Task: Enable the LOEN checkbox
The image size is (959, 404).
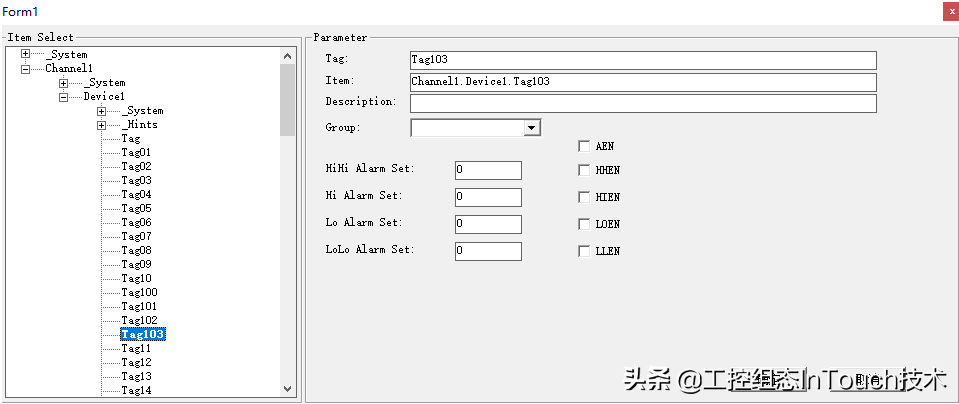Action: [584, 224]
